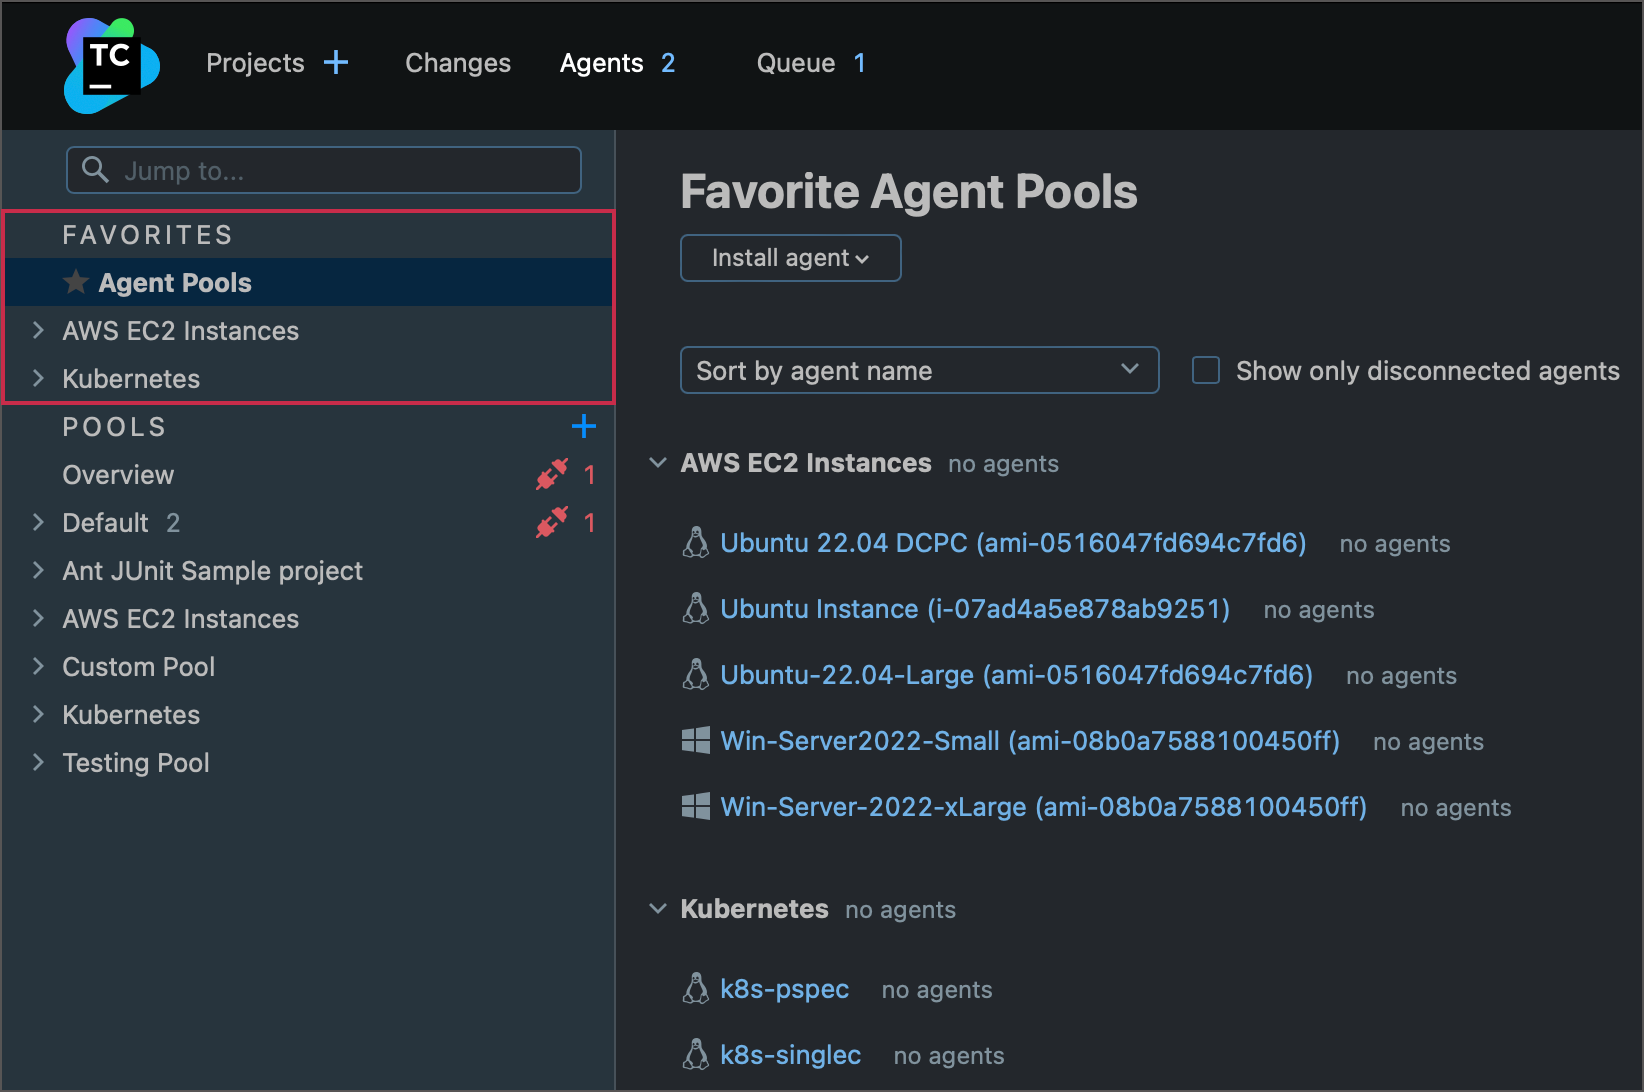This screenshot has width=1644, height=1092.
Task: Collapse the AWS EC2 Instances section
Action: (658, 462)
